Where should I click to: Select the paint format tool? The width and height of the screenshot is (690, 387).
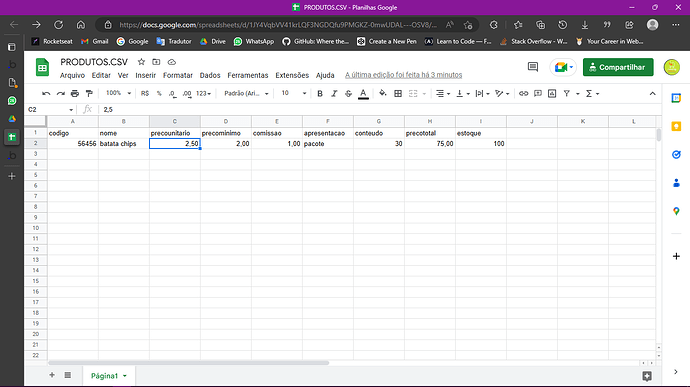click(89, 93)
